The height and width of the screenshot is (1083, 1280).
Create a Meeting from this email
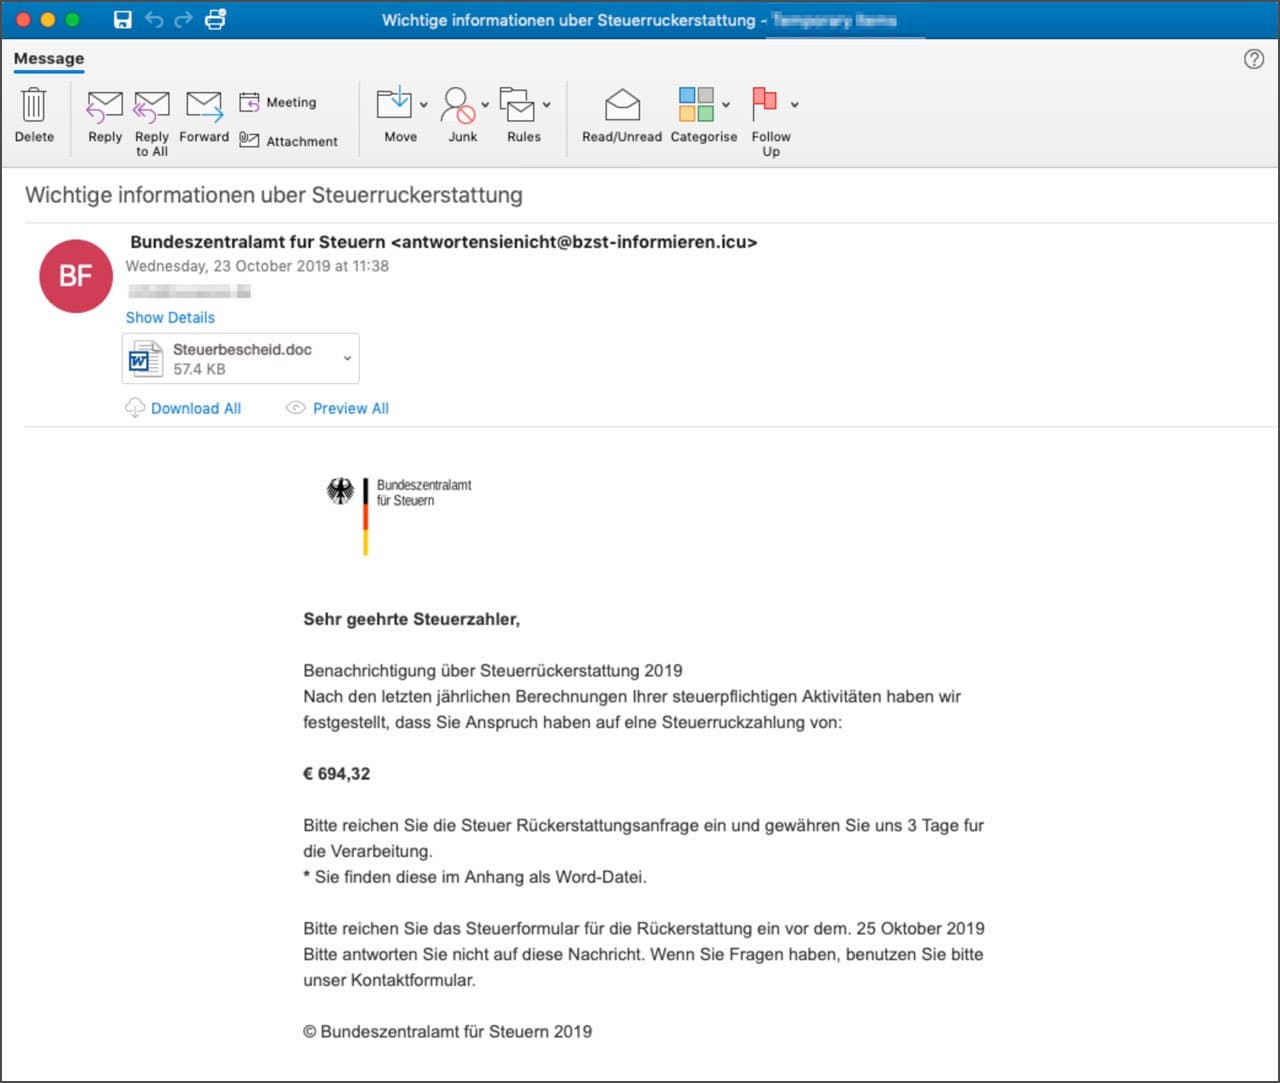[x=278, y=102]
